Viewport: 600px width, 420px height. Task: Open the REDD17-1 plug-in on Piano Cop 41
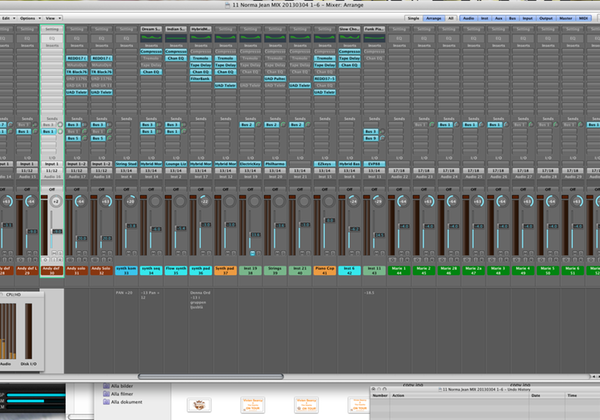tap(324, 78)
